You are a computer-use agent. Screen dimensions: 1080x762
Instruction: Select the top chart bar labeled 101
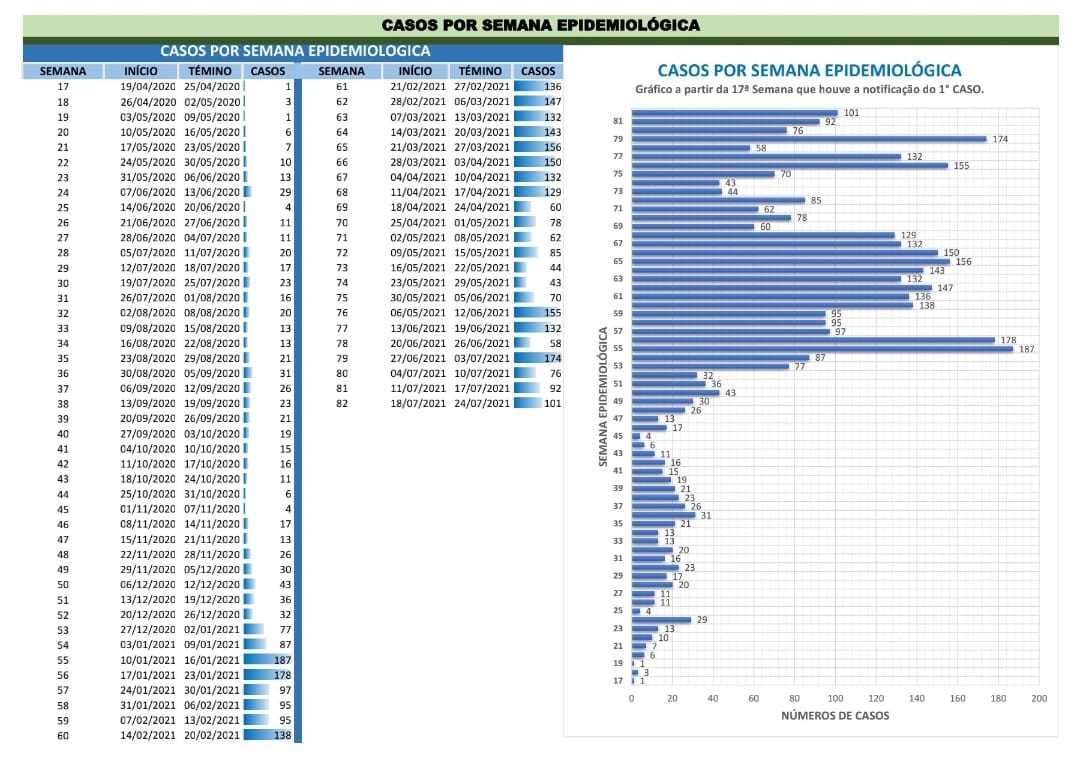[x=735, y=113]
